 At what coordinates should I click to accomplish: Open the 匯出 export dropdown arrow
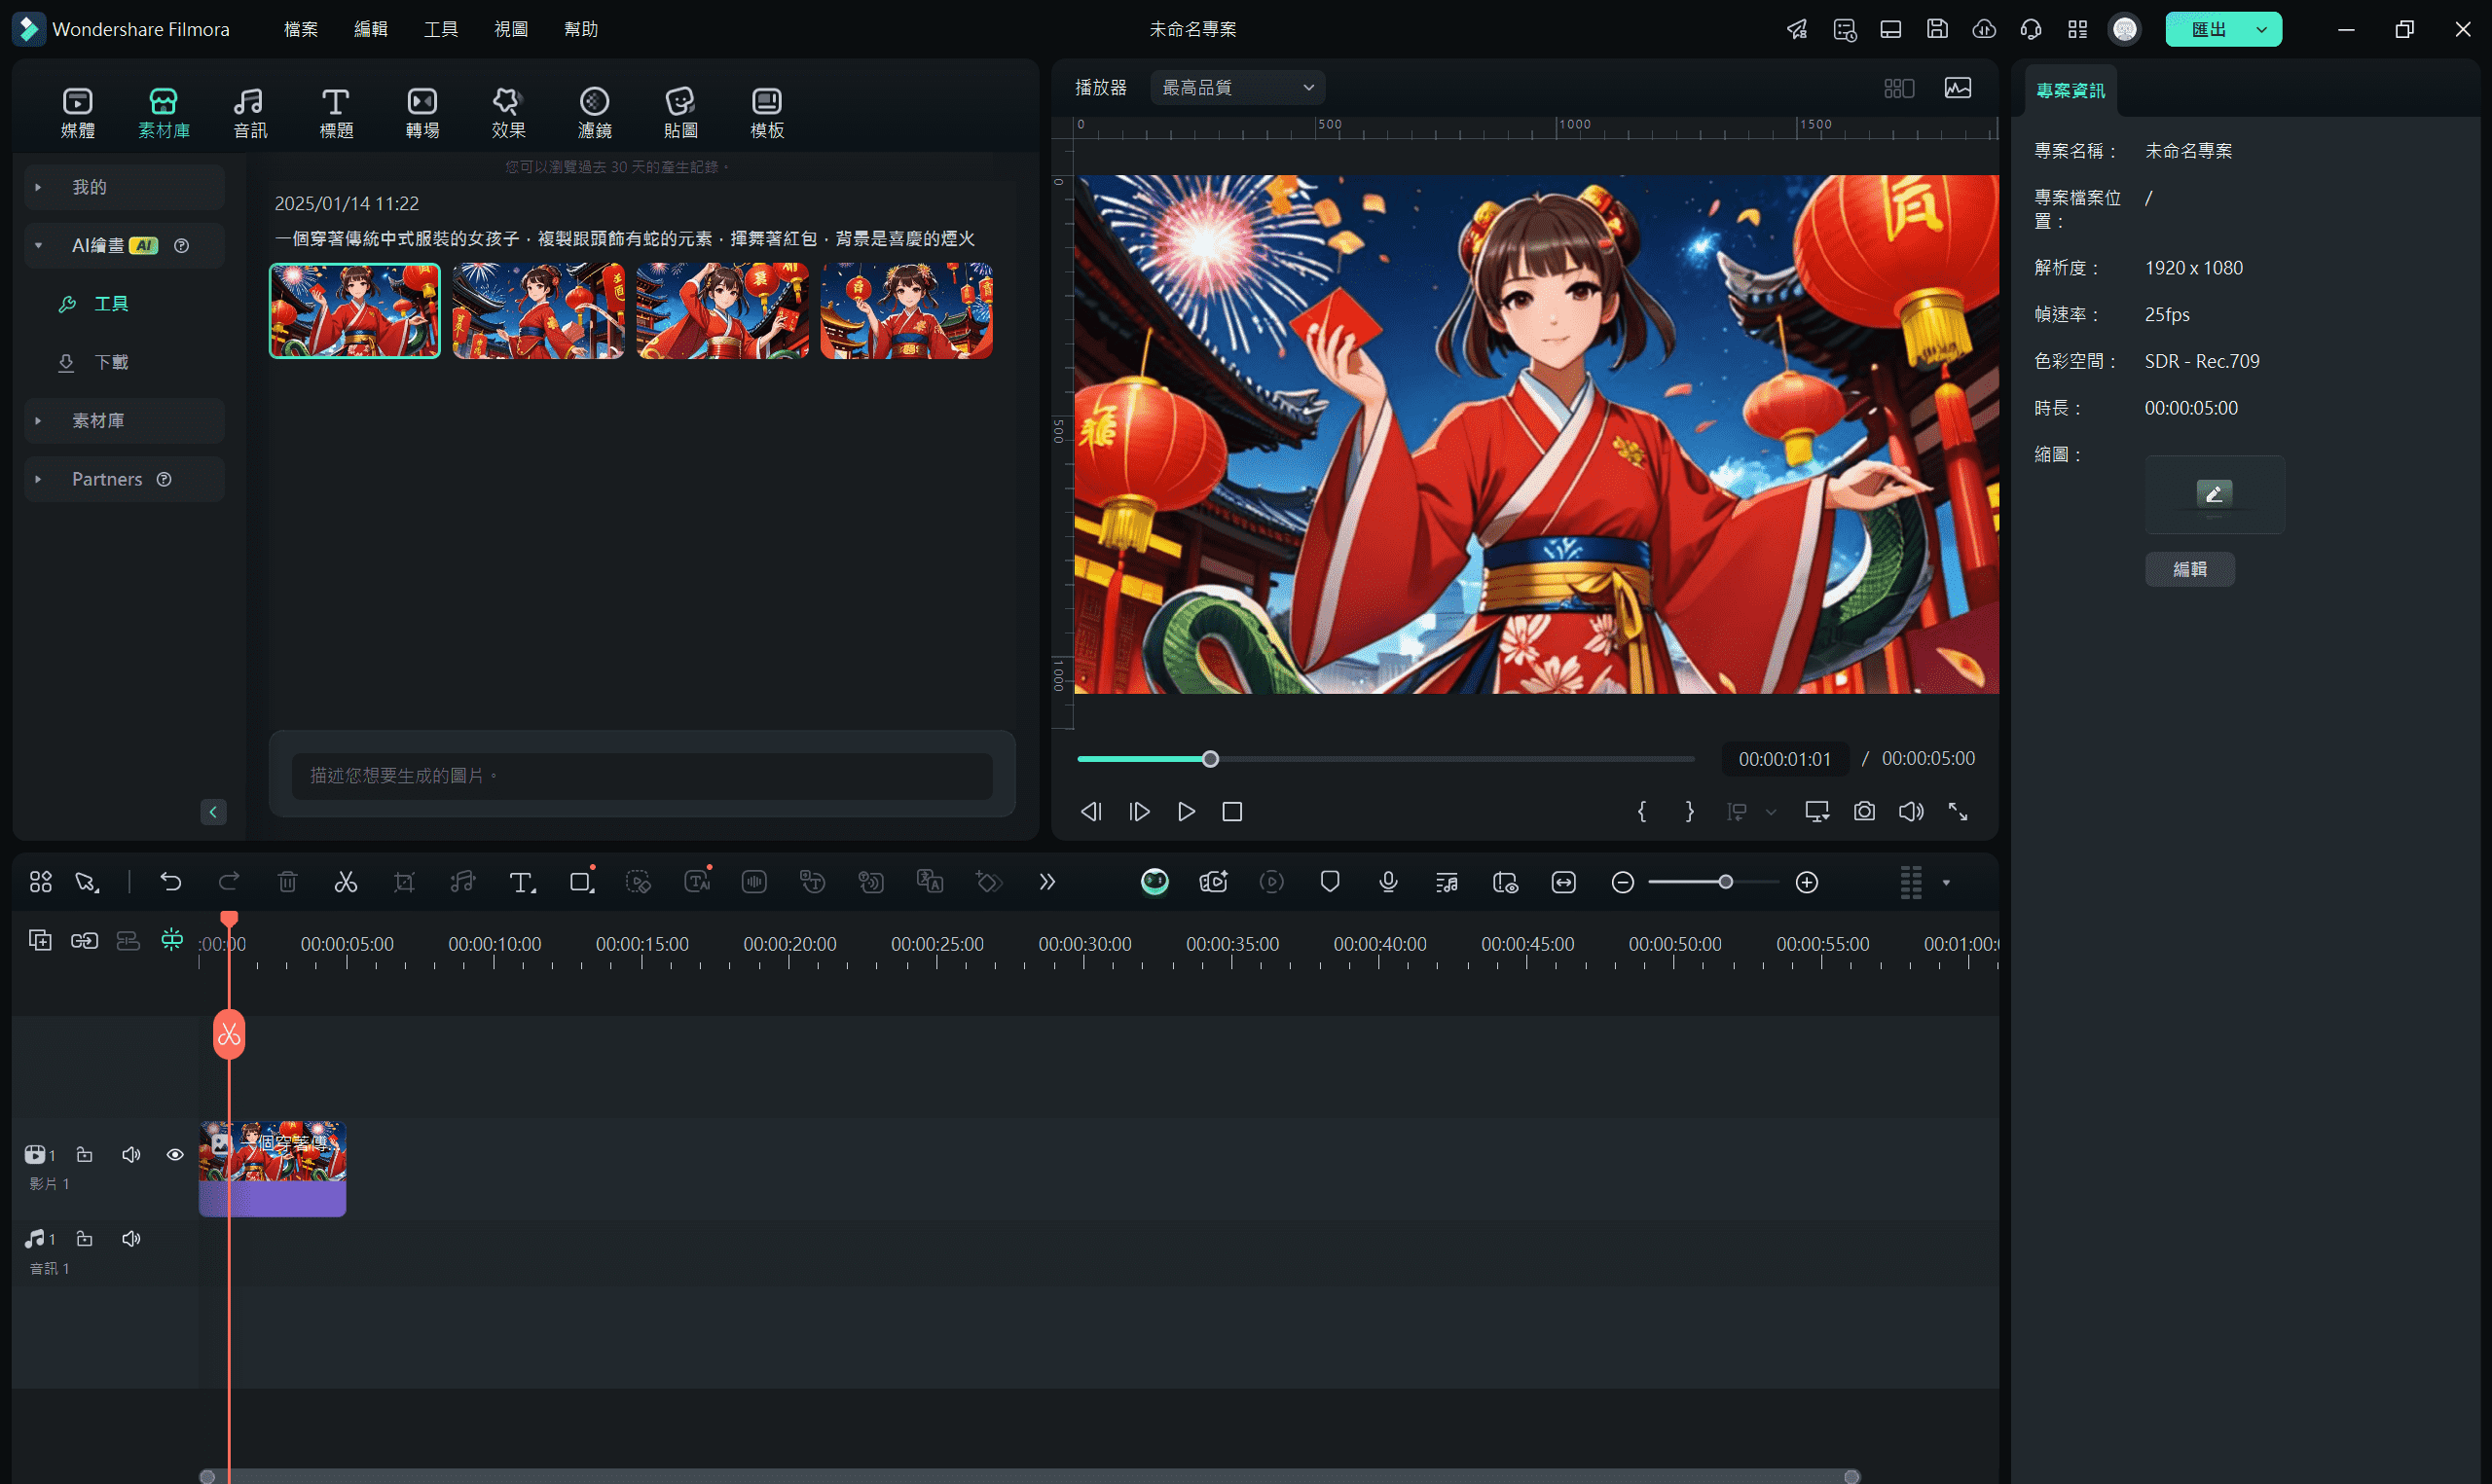(2261, 29)
